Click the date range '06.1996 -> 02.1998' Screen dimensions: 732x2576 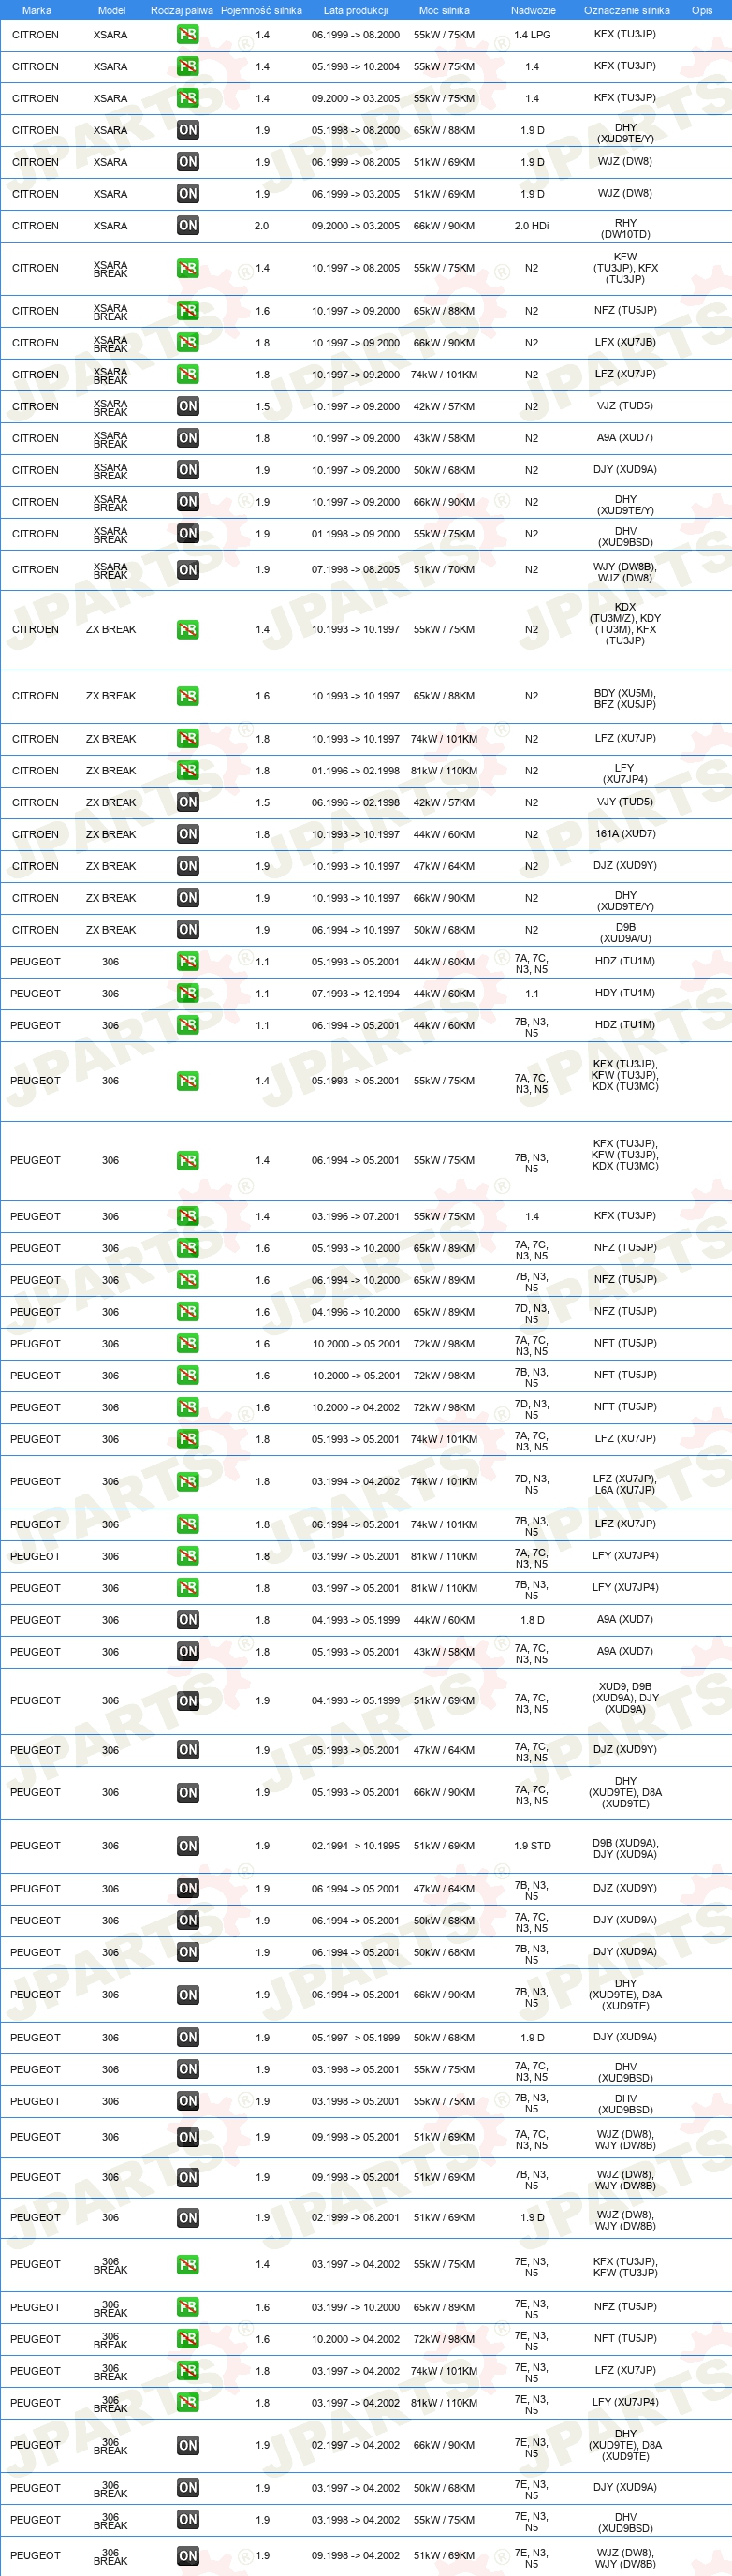click(355, 803)
